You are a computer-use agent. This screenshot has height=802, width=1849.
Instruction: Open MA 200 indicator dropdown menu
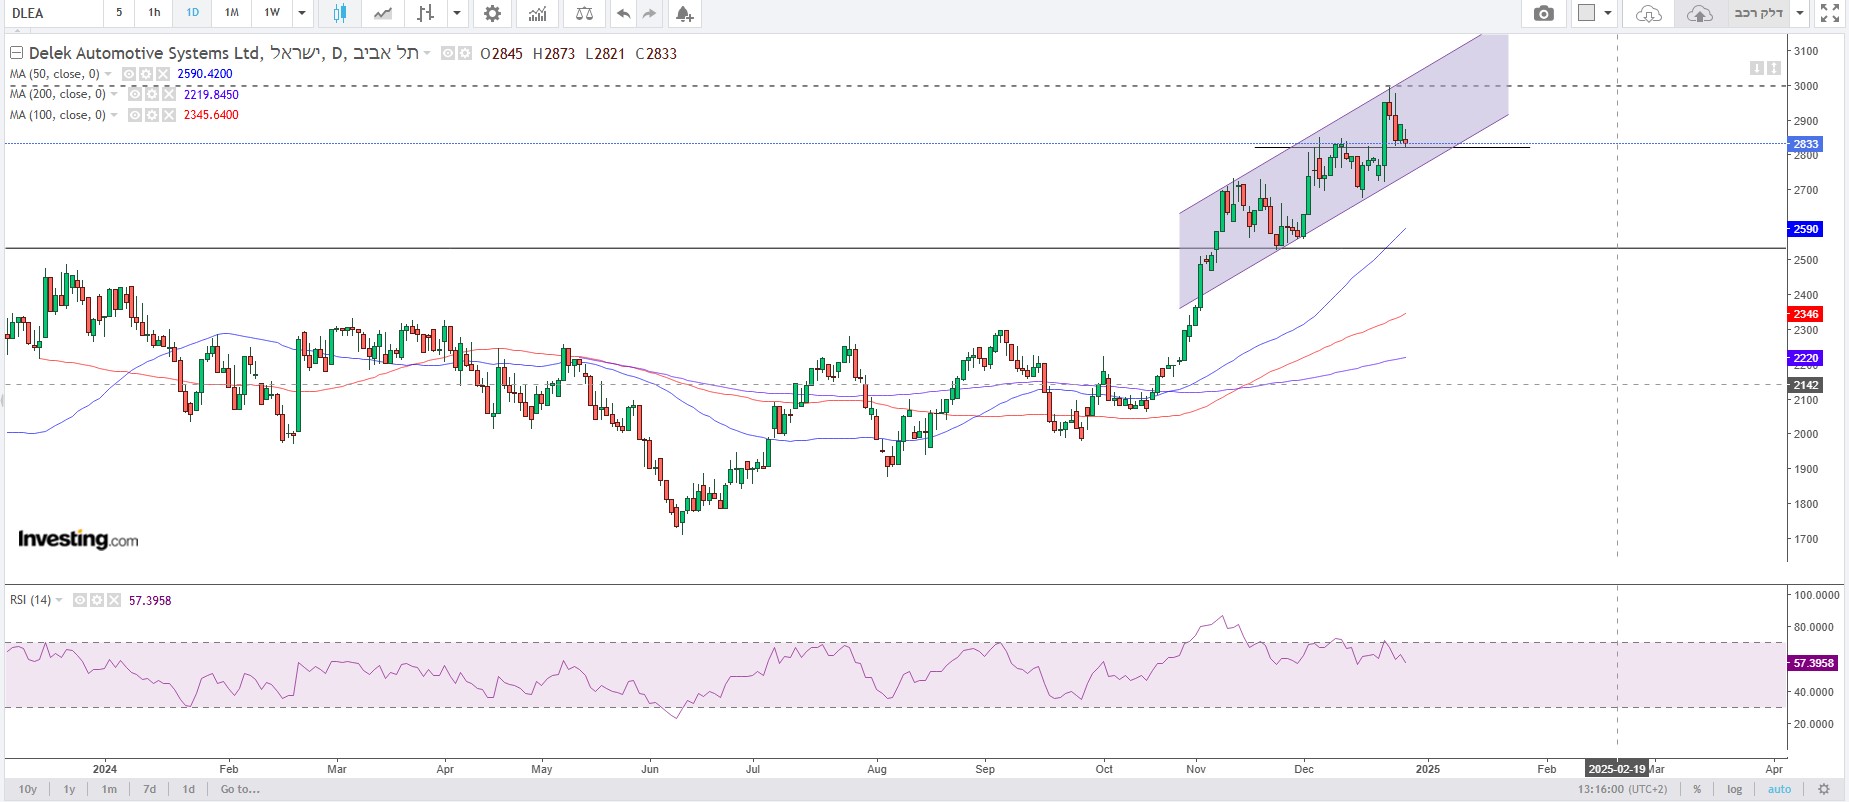pyautogui.click(x=114, y=94)
